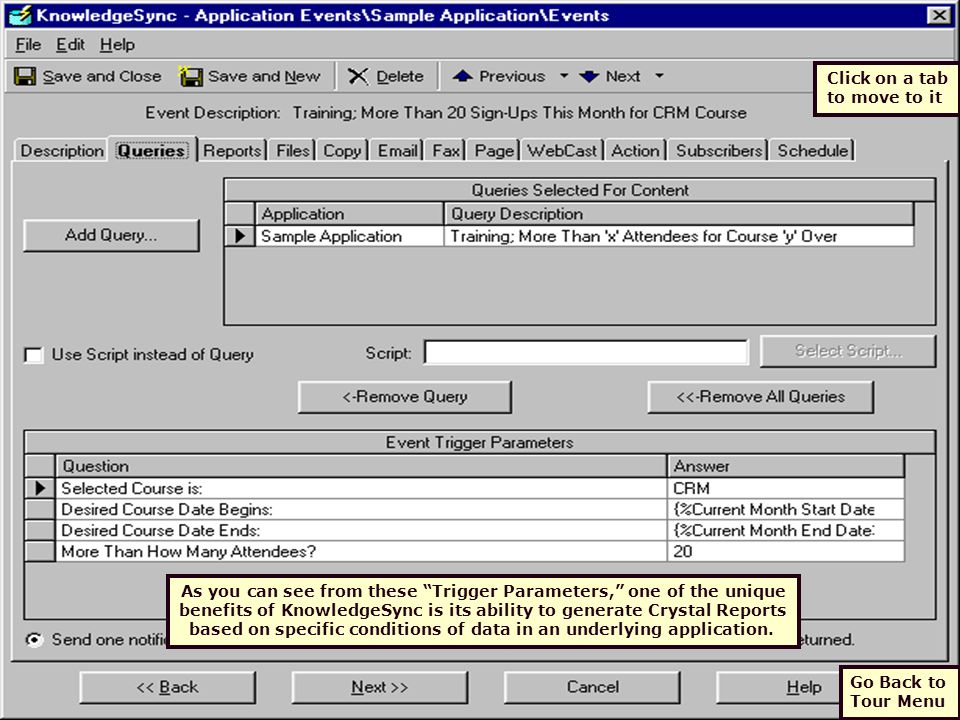The height and width of the screenshot is (720, 960).
Task: Open the Schedule tab
Action: tap(812, 151)
